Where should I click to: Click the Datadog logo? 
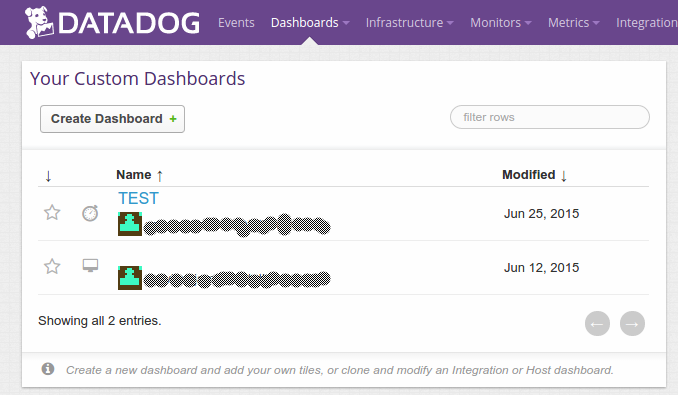tap(112, 23)
